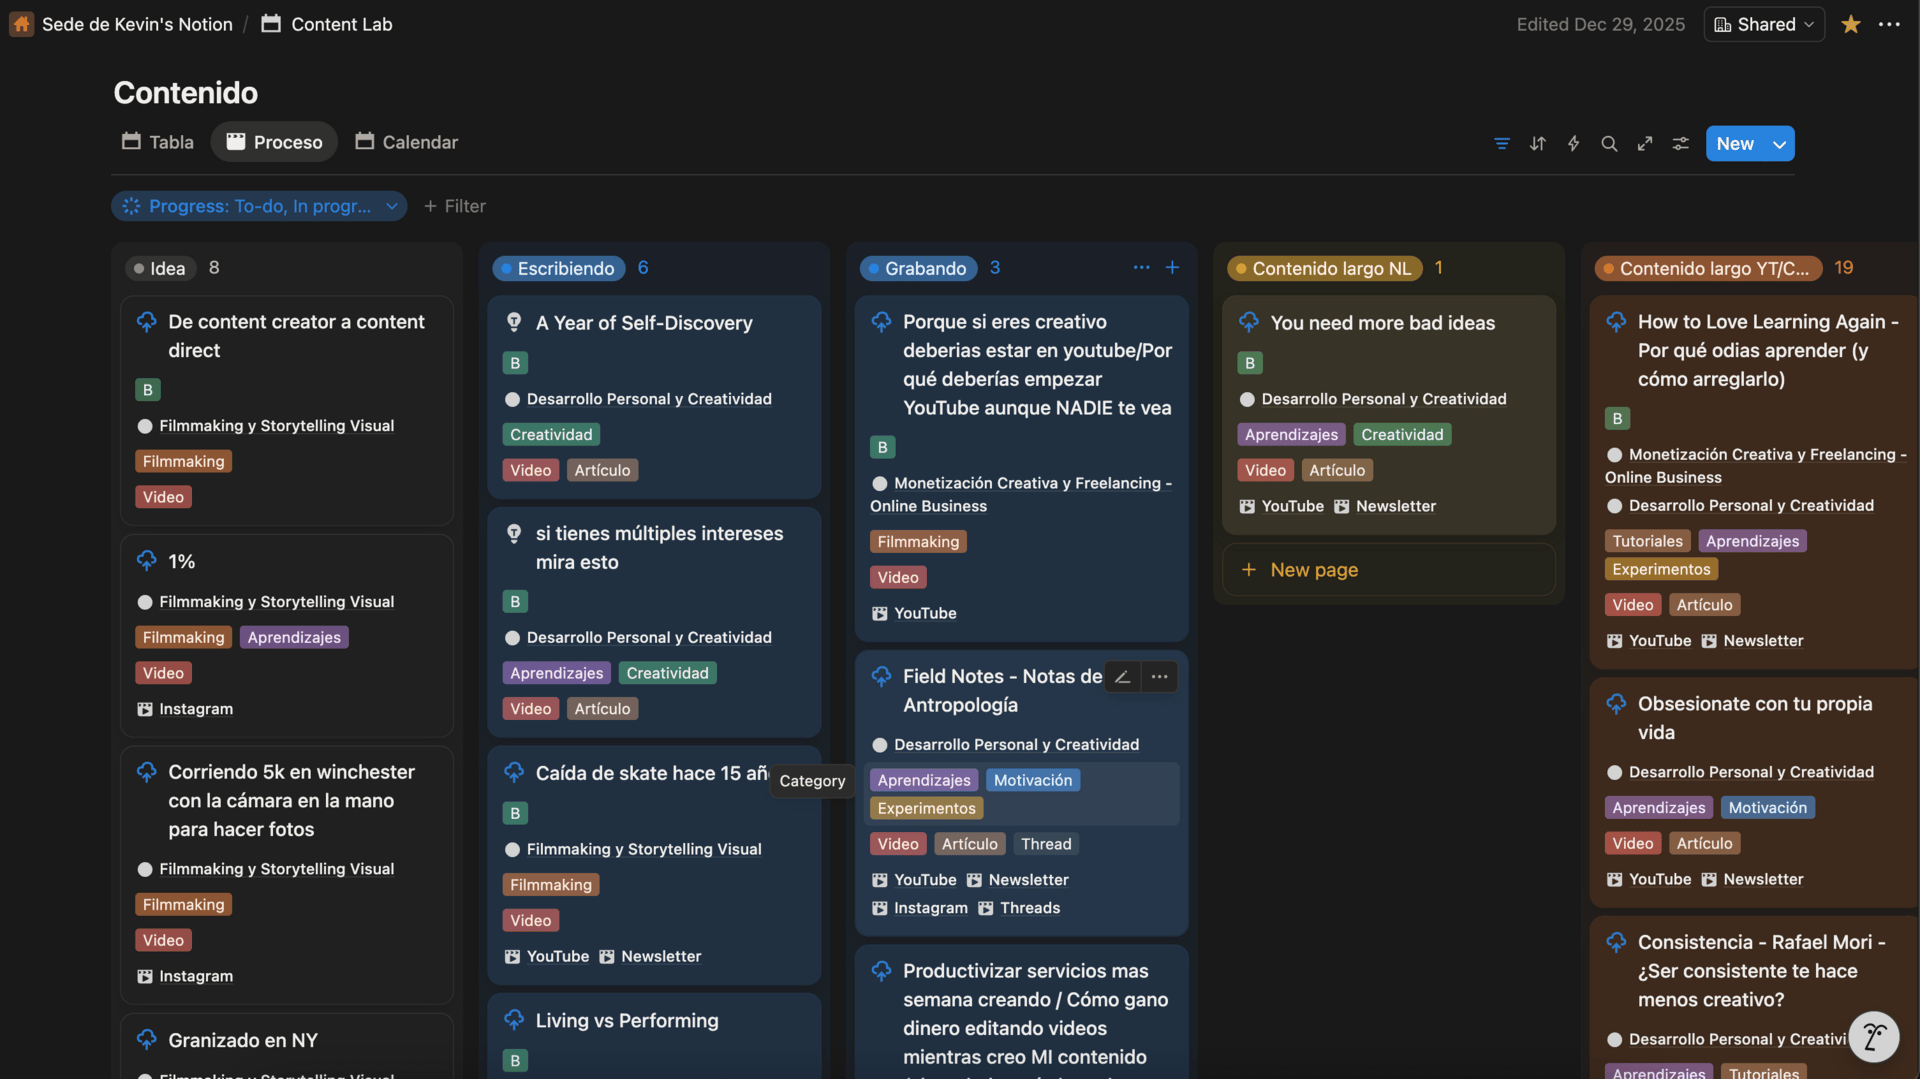
Task: Open the sort arrows icon
Action: coord(1537,144)
